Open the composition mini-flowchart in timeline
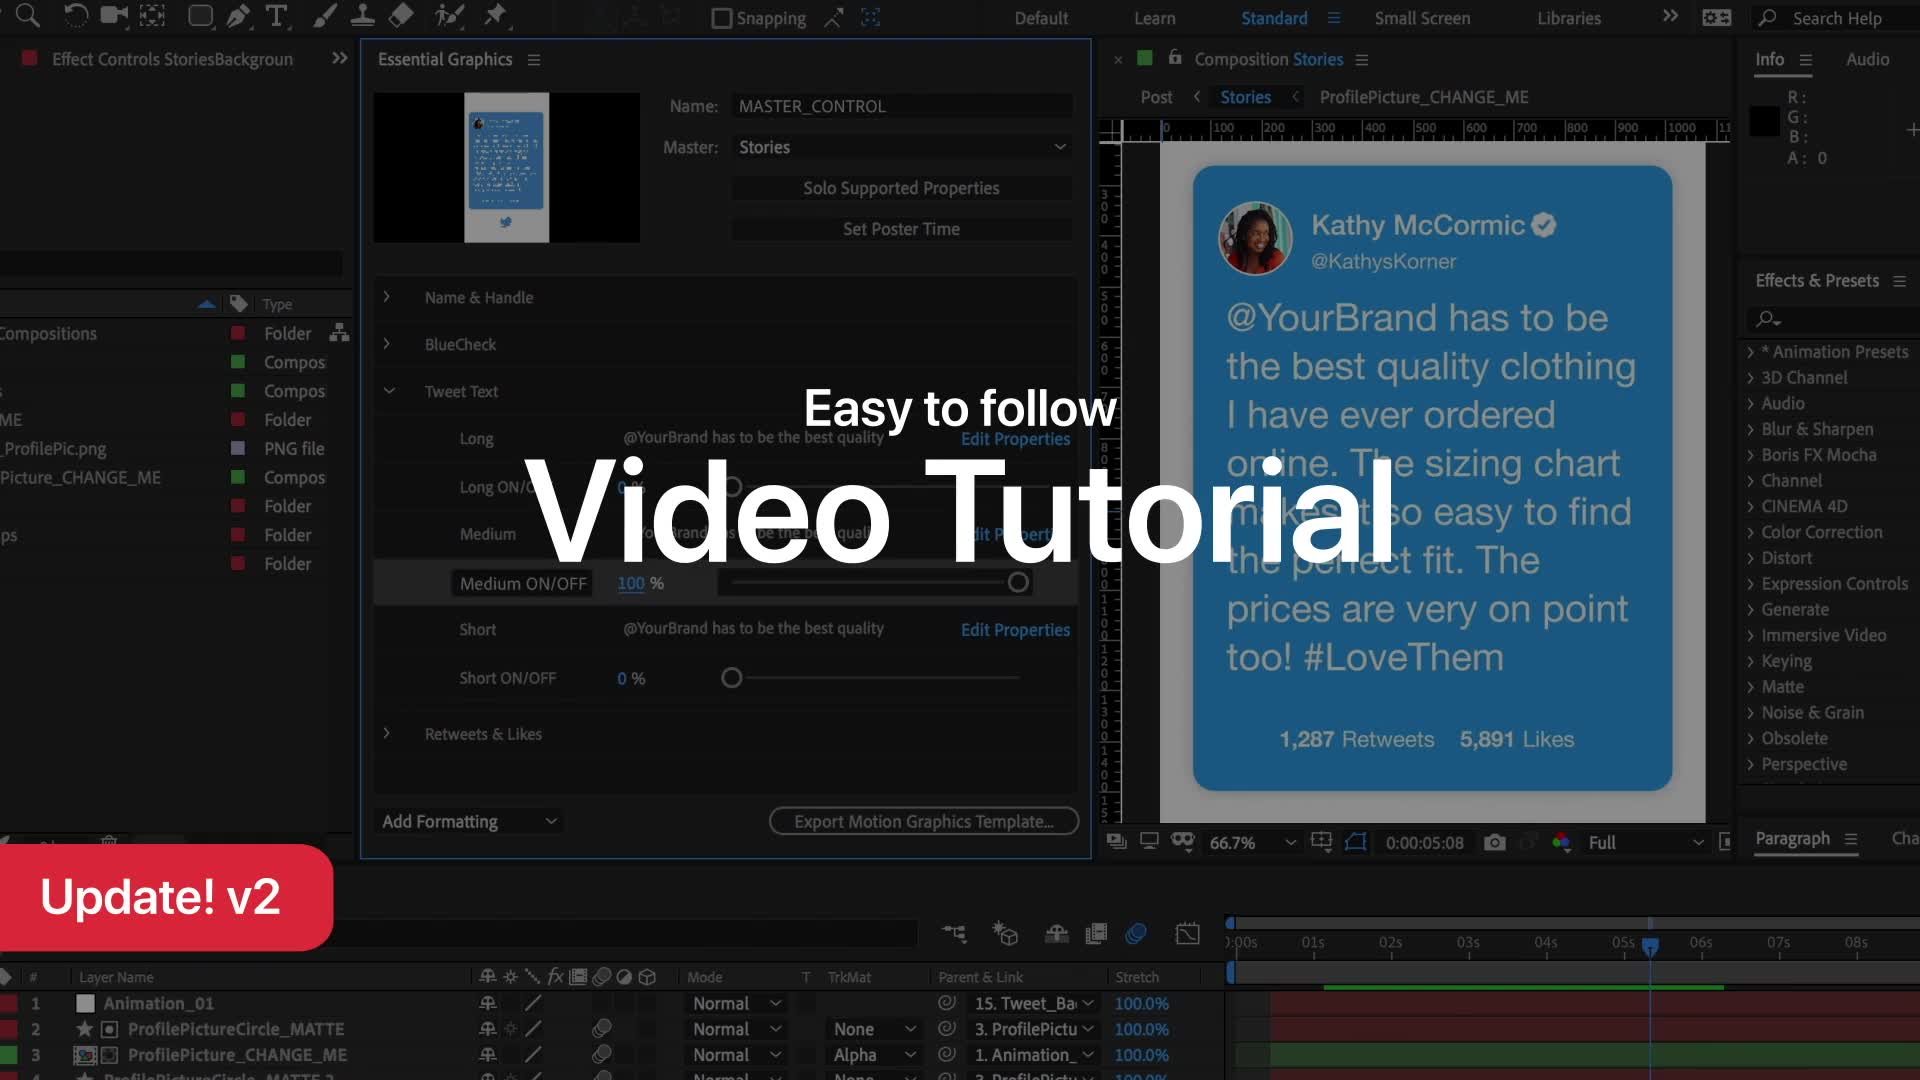This screenshot has width=1920, height=1080. [954, 934]
